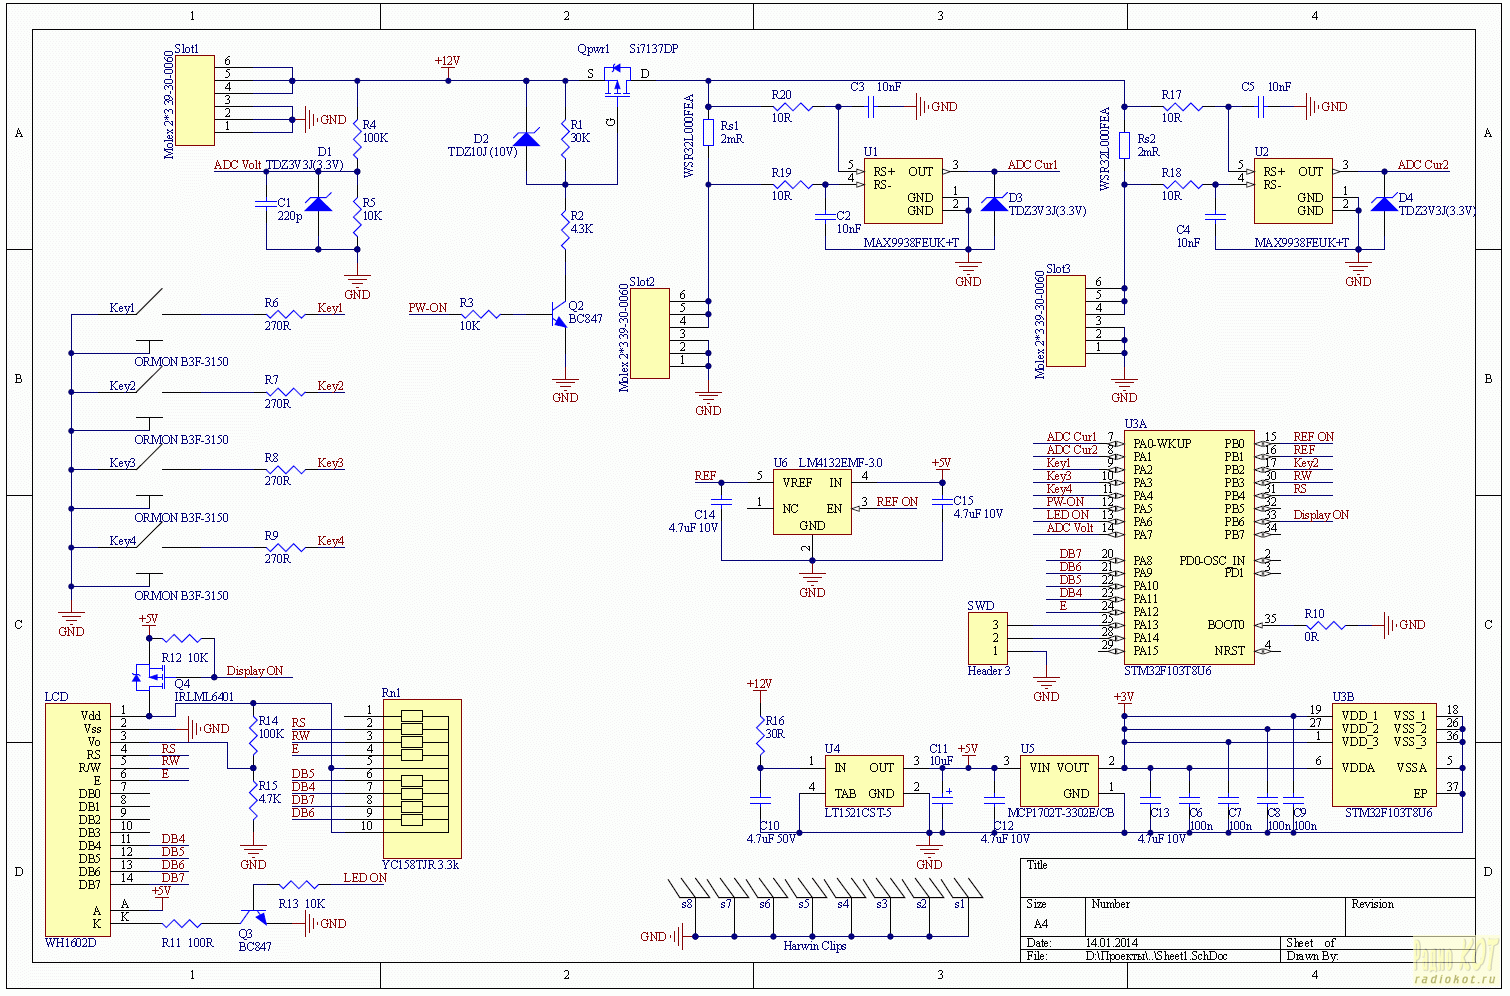
Task: Select the A4 size value in title block
Action: (x=1041, y=924)
